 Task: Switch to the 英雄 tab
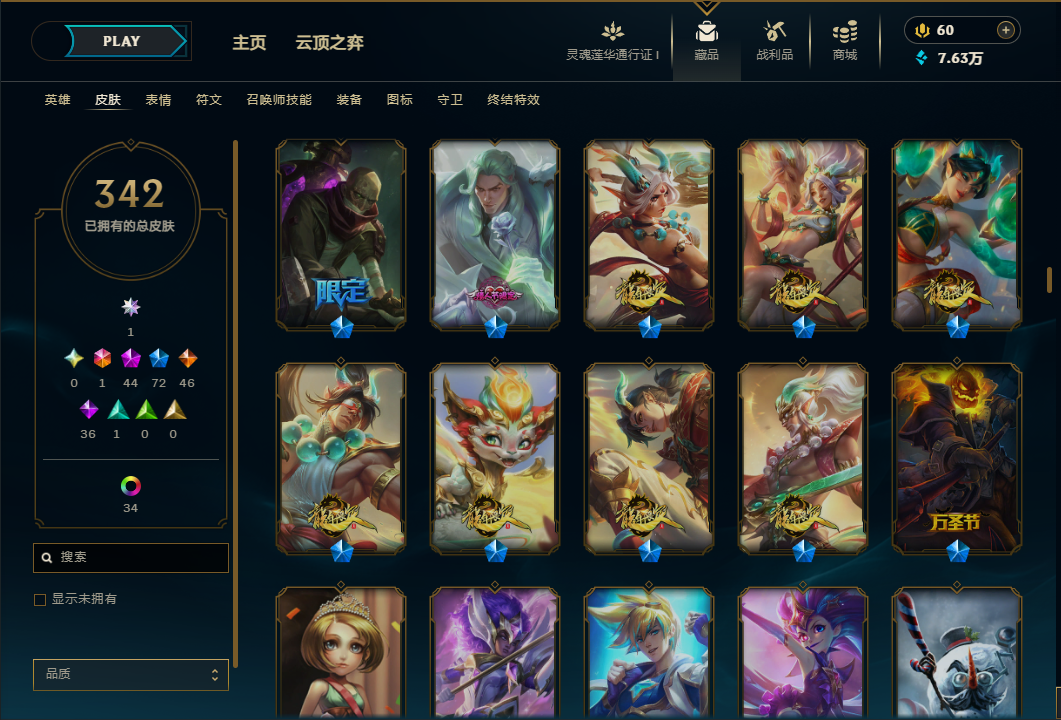click(x=58, y=100)
